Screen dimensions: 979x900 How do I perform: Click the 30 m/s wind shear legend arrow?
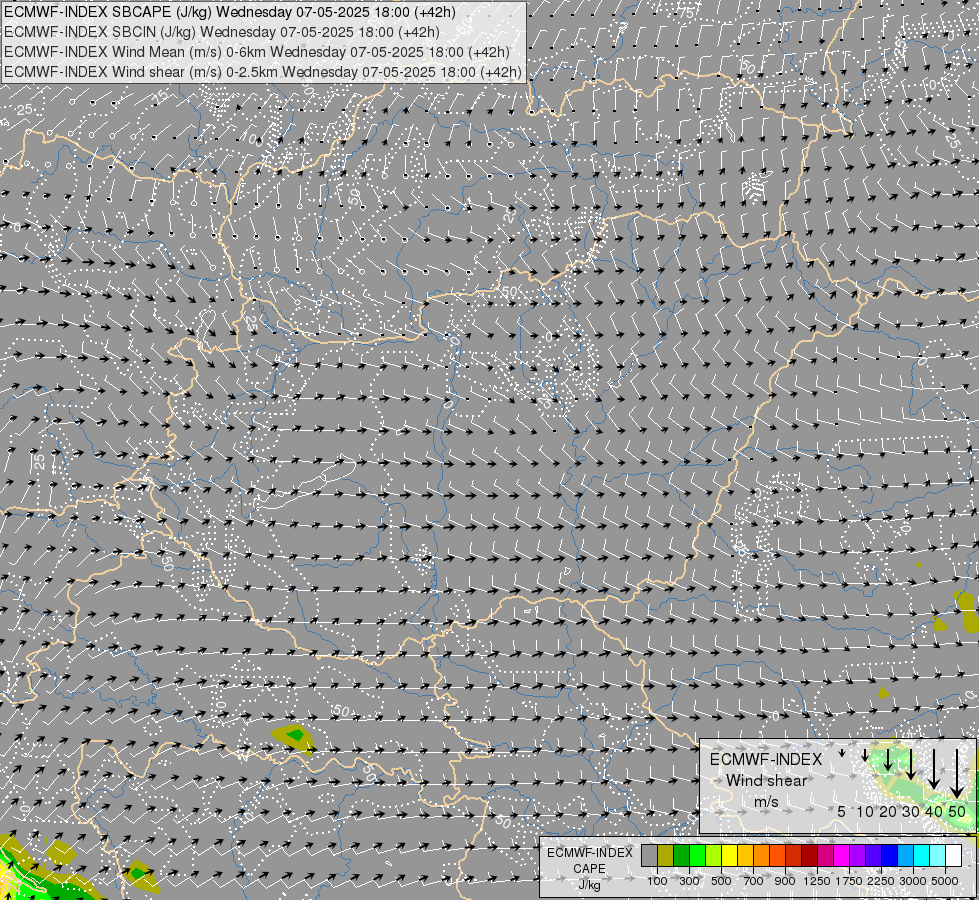tap(910, 764)
